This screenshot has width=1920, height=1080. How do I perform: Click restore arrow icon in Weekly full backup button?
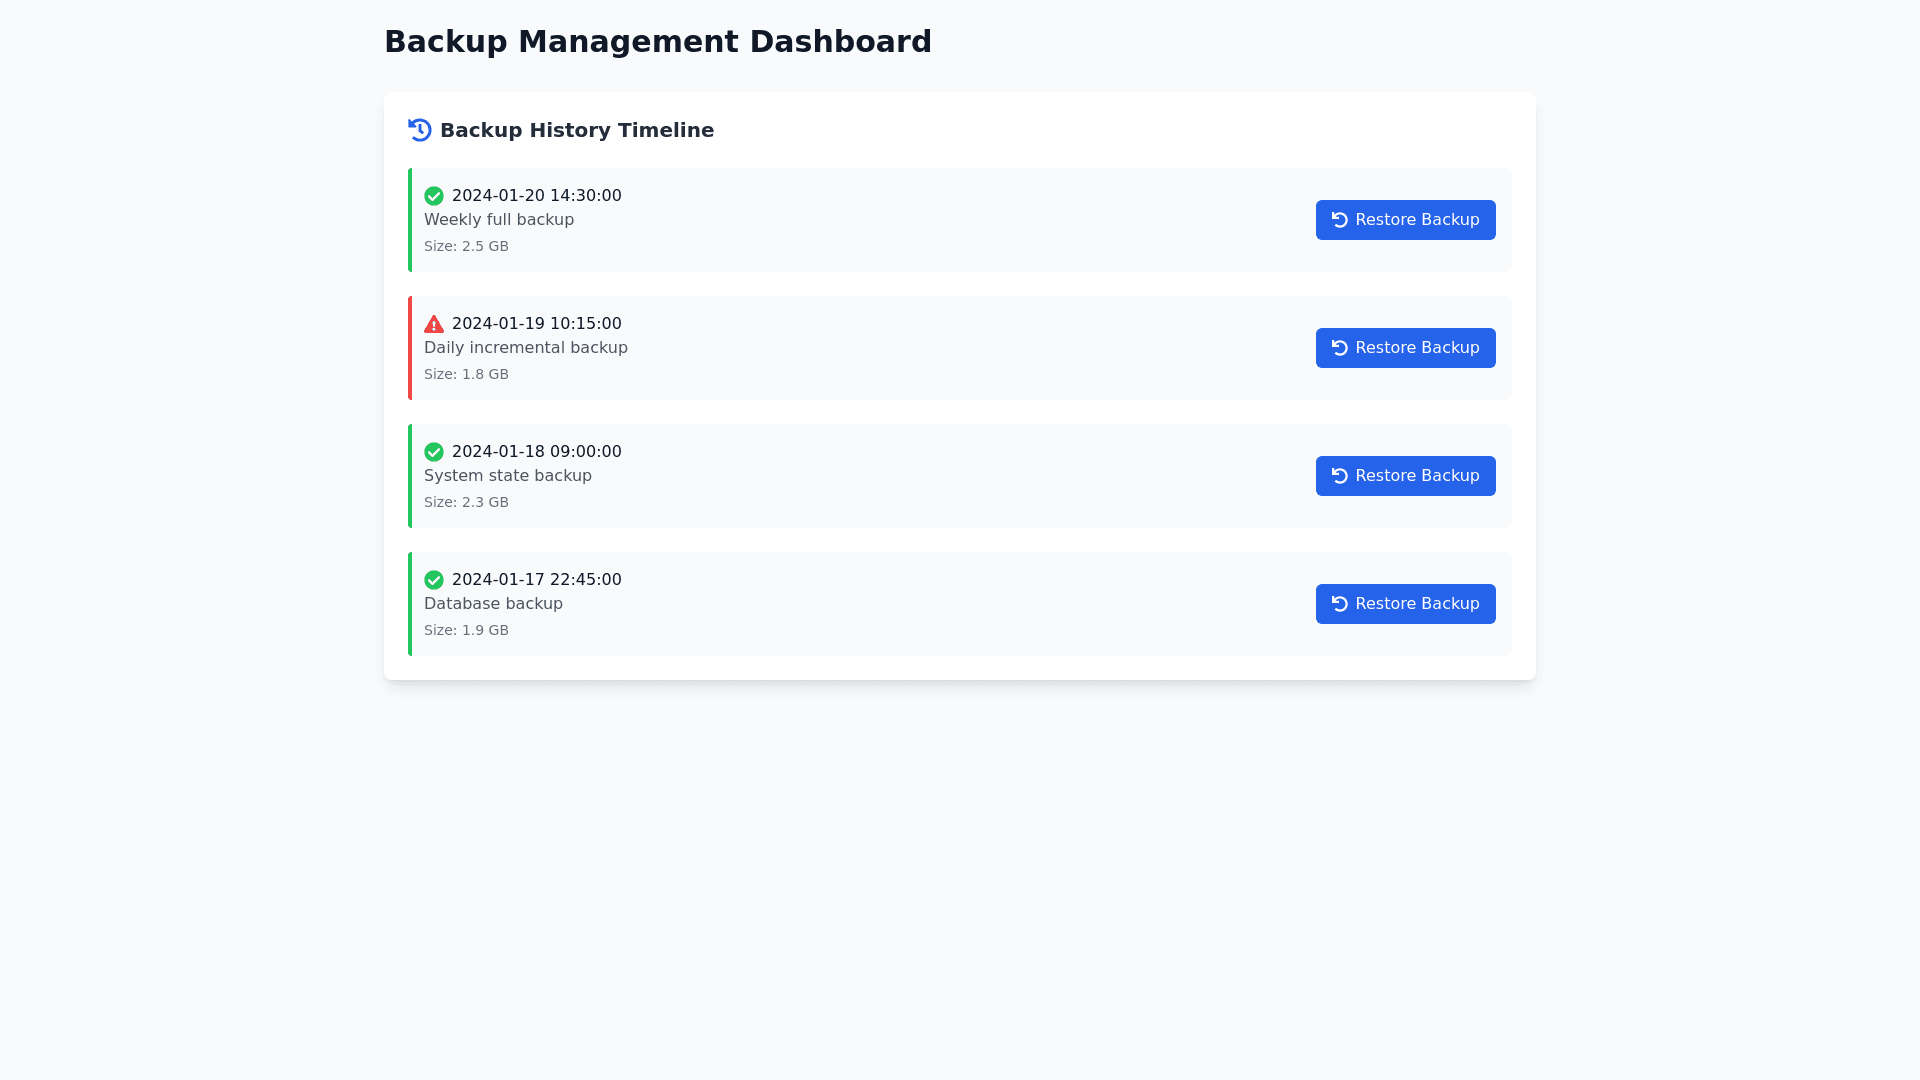1340,220
